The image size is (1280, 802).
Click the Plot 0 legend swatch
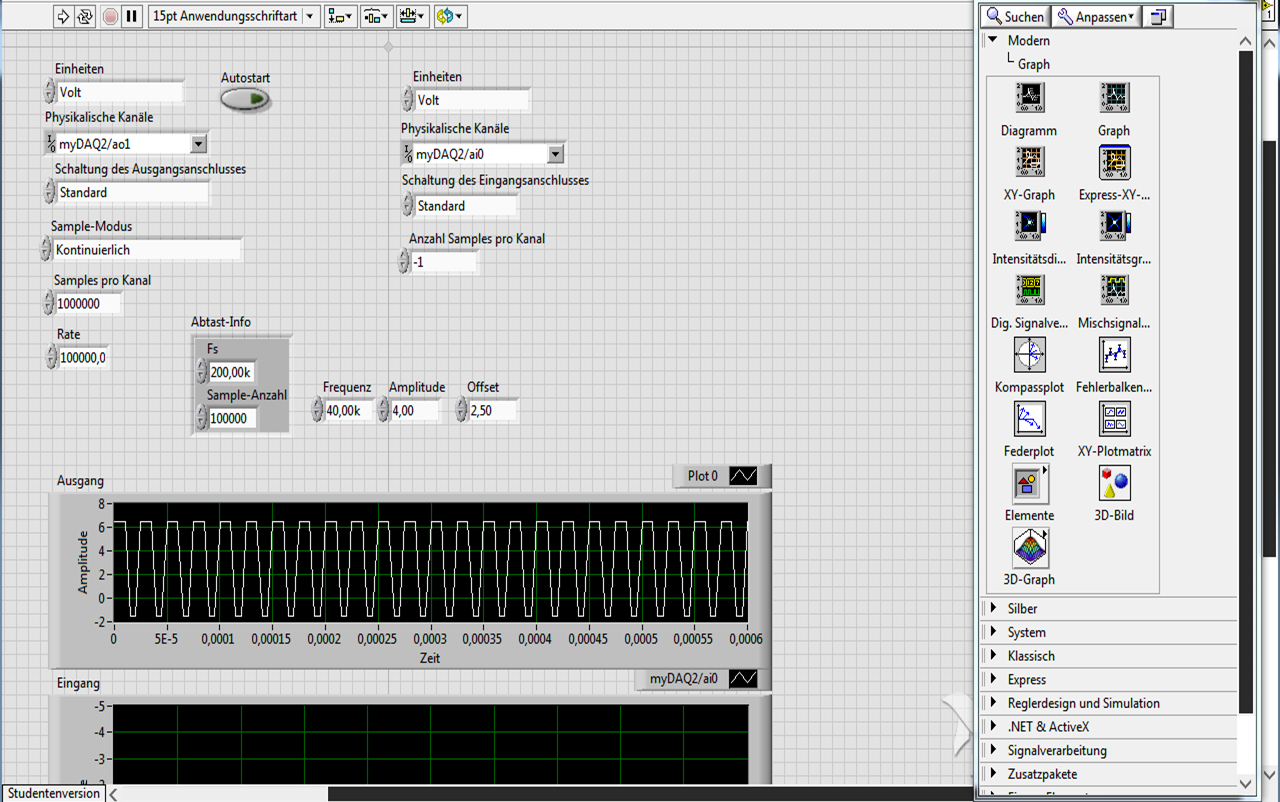pos(743,476)
